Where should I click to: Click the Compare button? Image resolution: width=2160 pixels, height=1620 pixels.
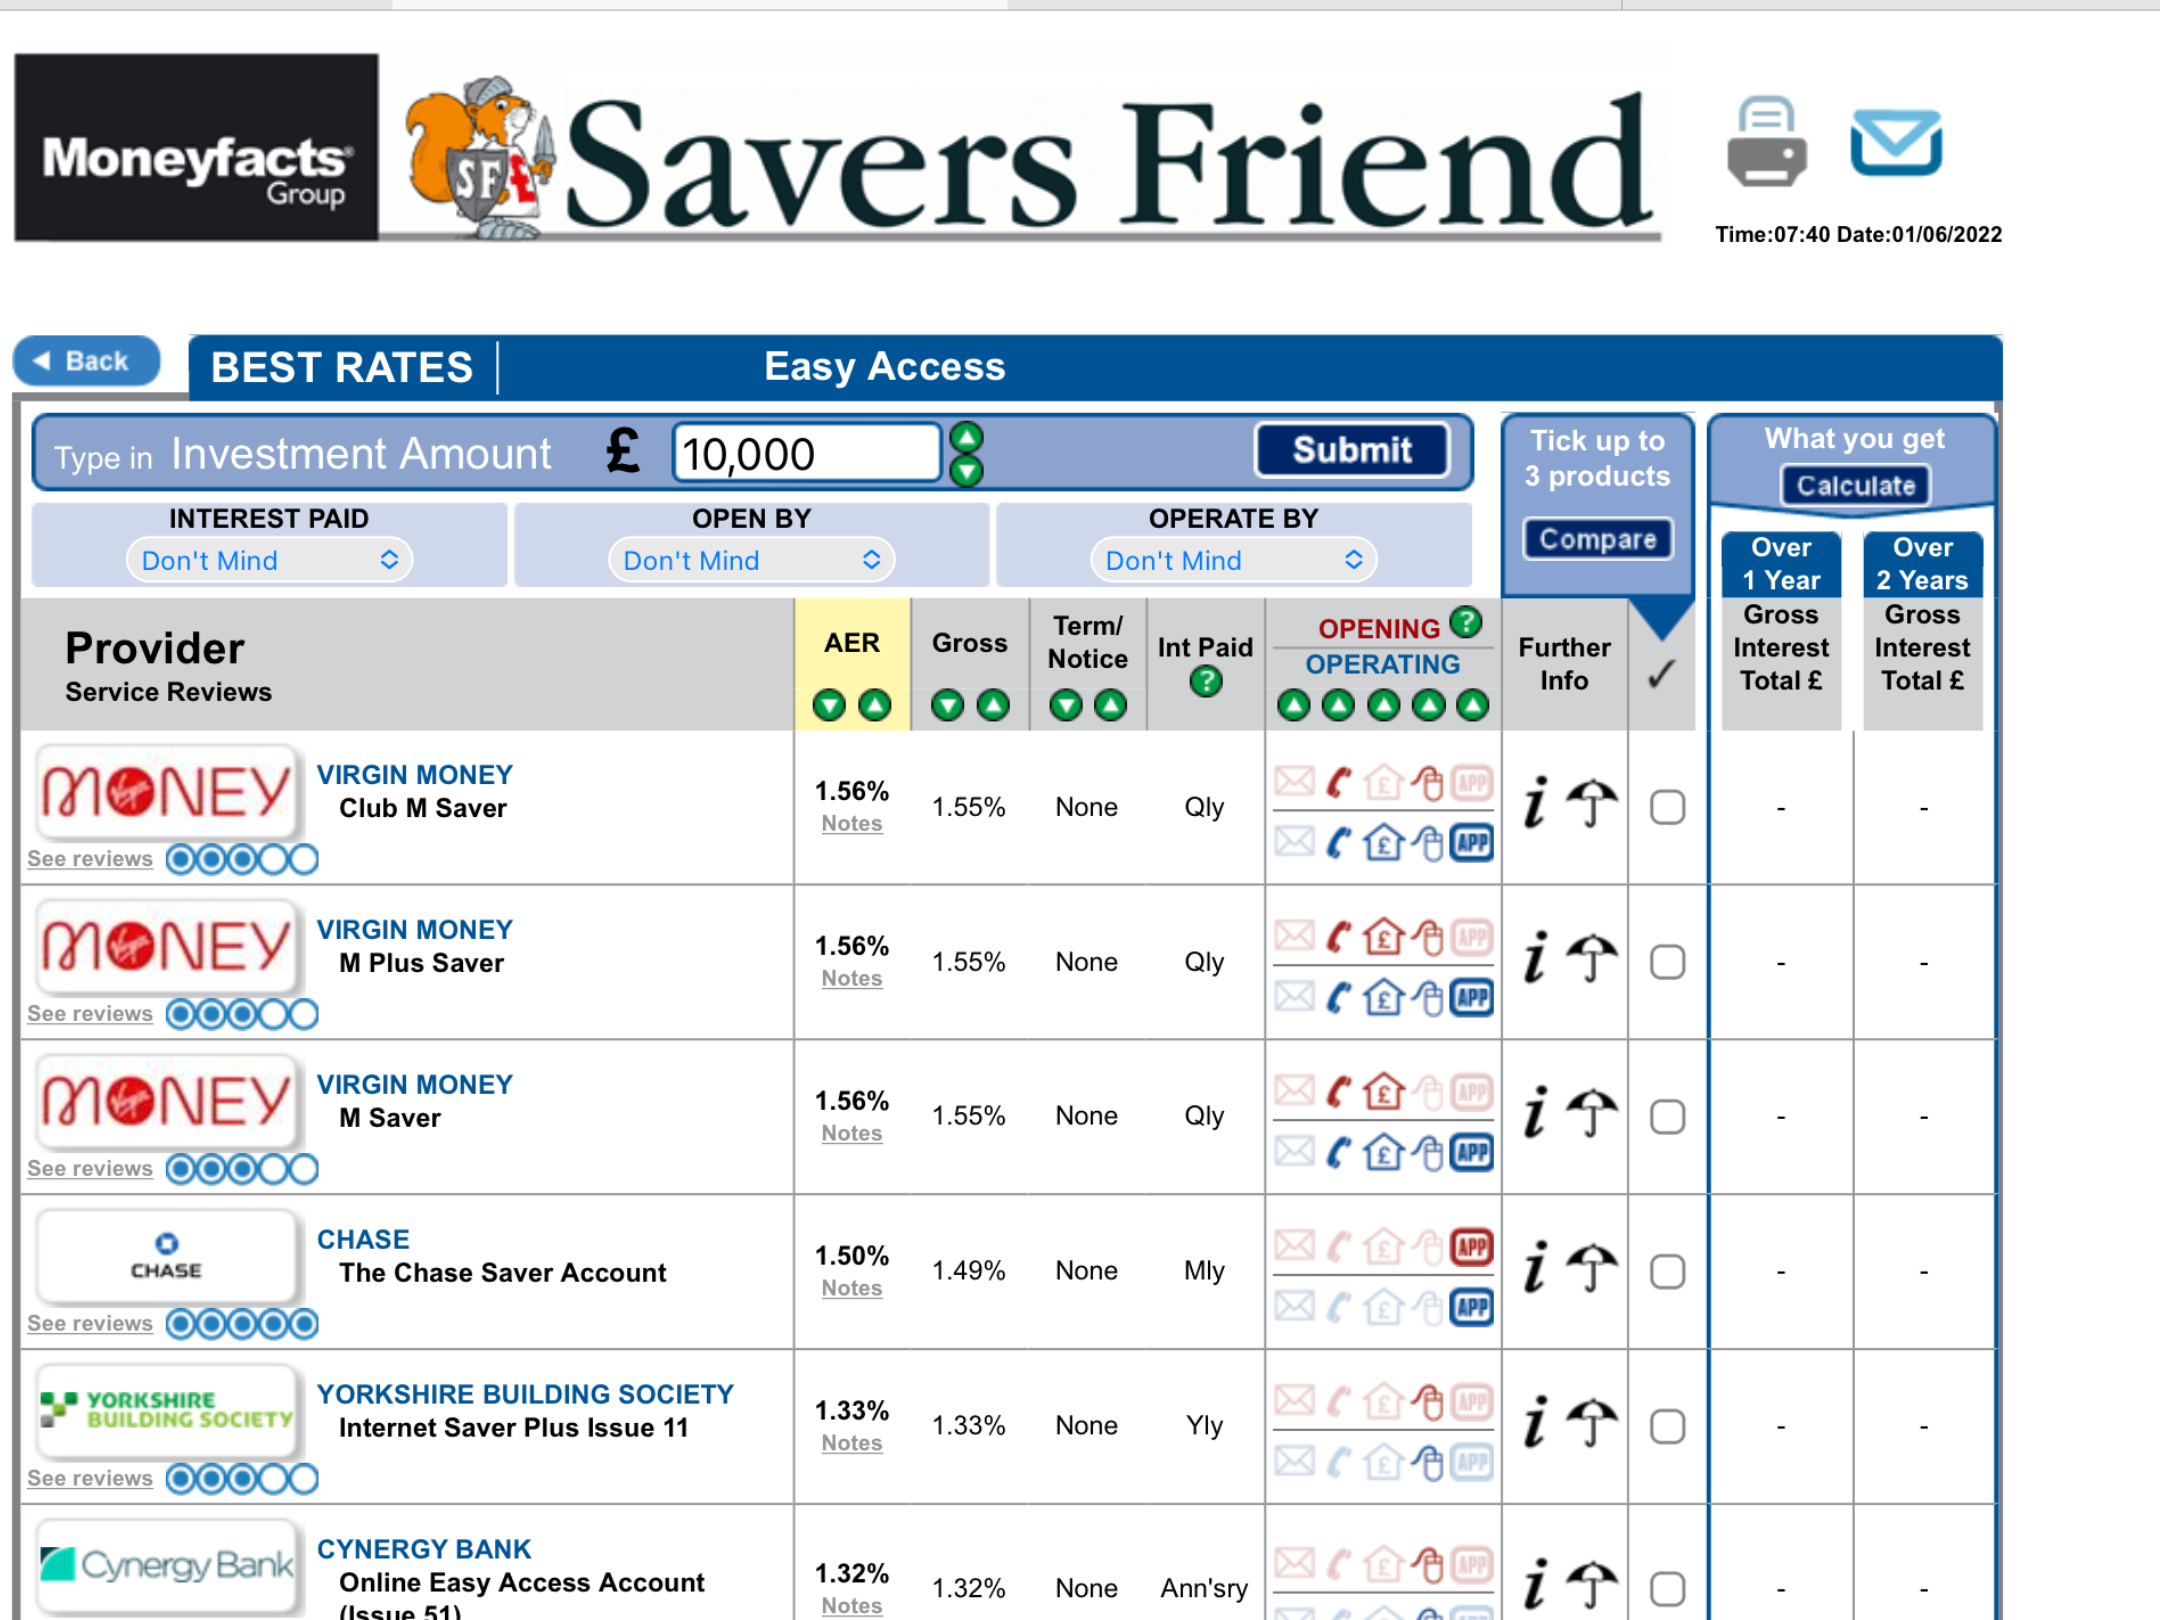tap(1597, 539)
